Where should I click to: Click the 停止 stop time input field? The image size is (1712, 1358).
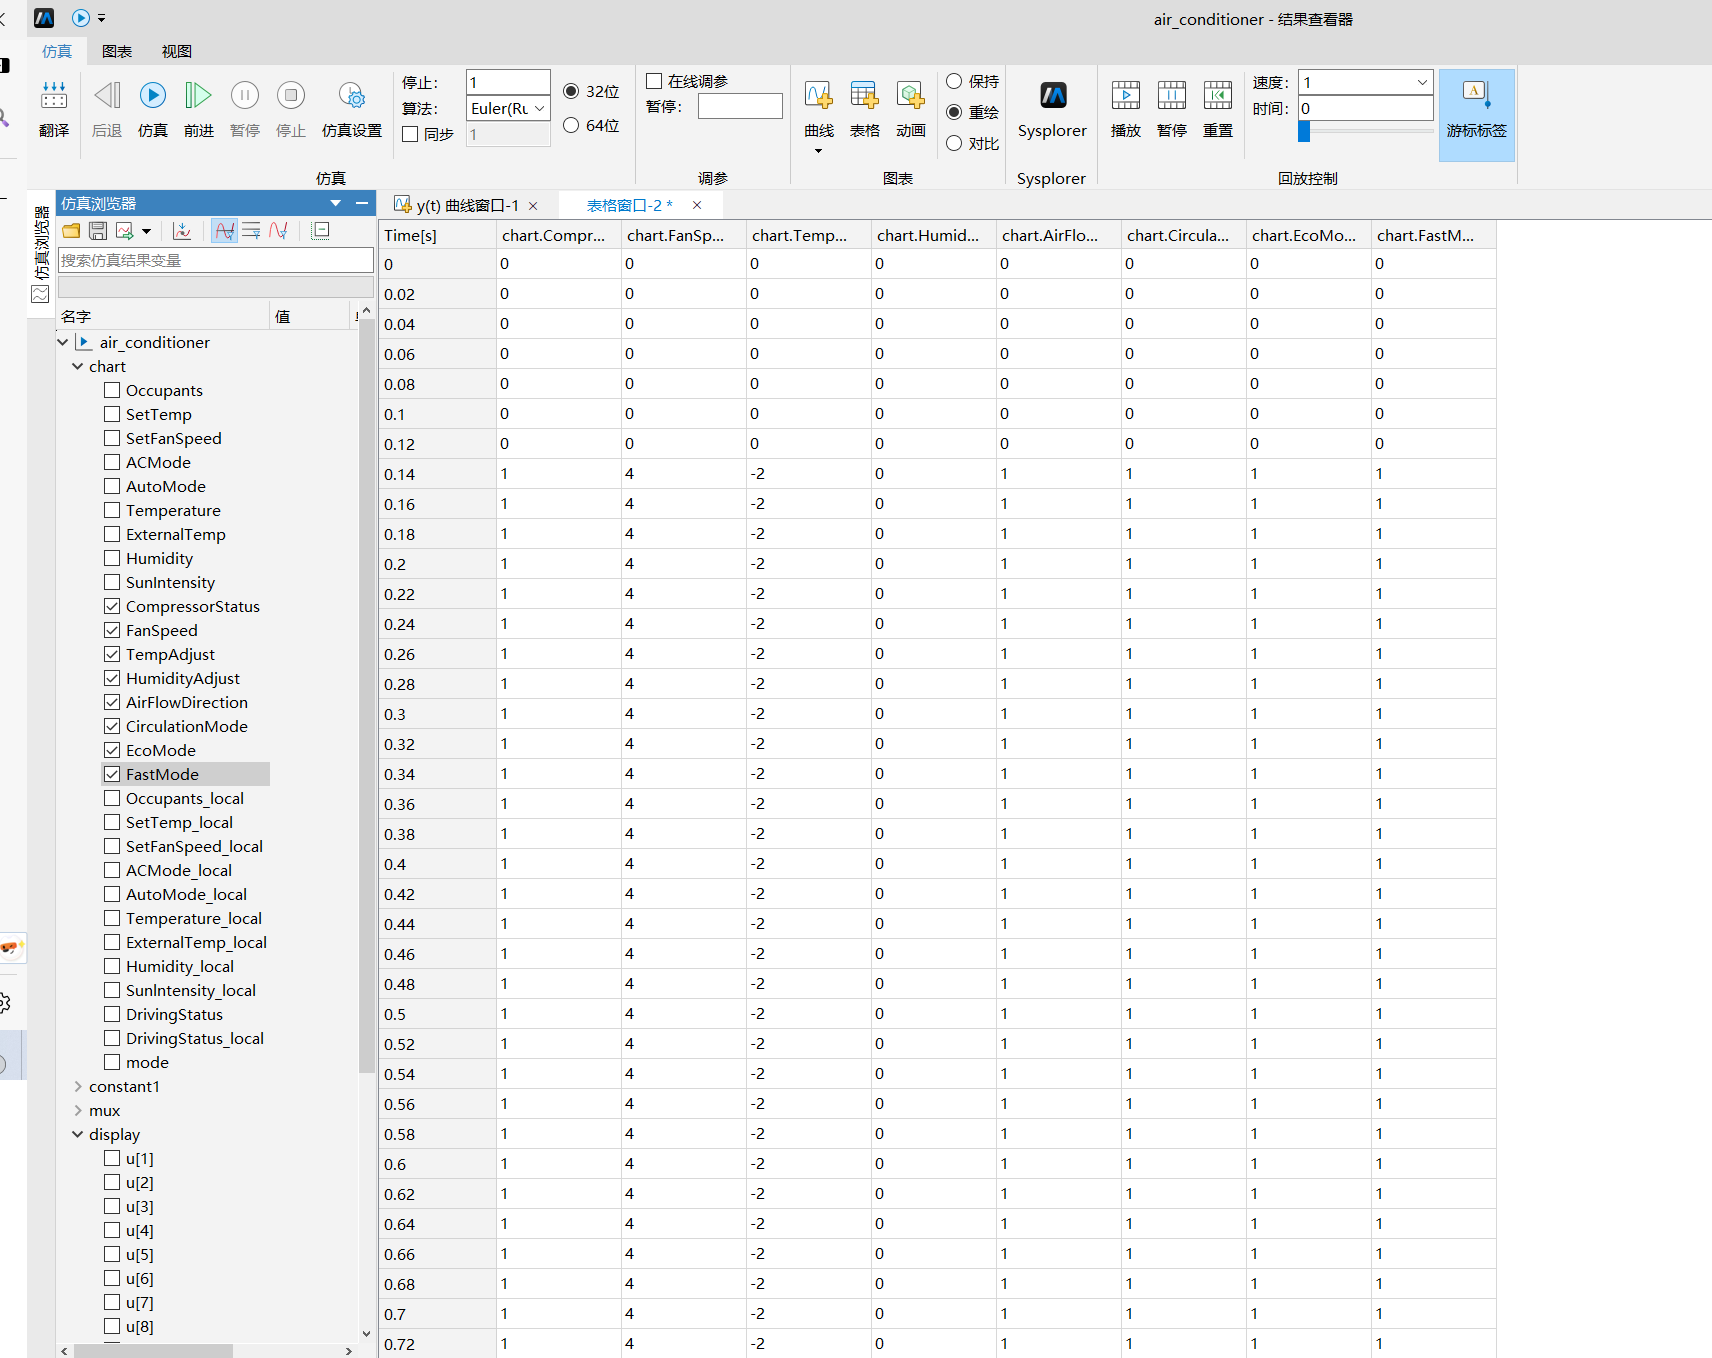(x=508, y=82)
